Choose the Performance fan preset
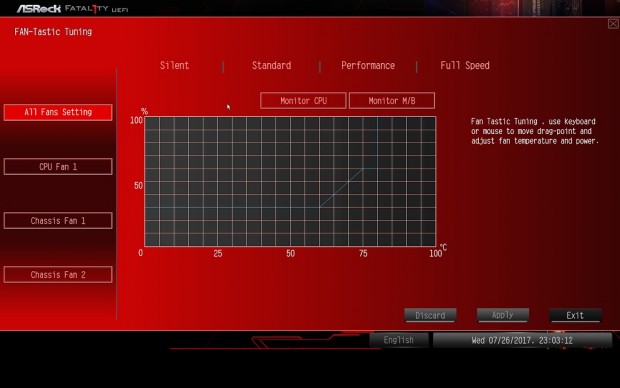620x388 pixels. coord(368,66)
